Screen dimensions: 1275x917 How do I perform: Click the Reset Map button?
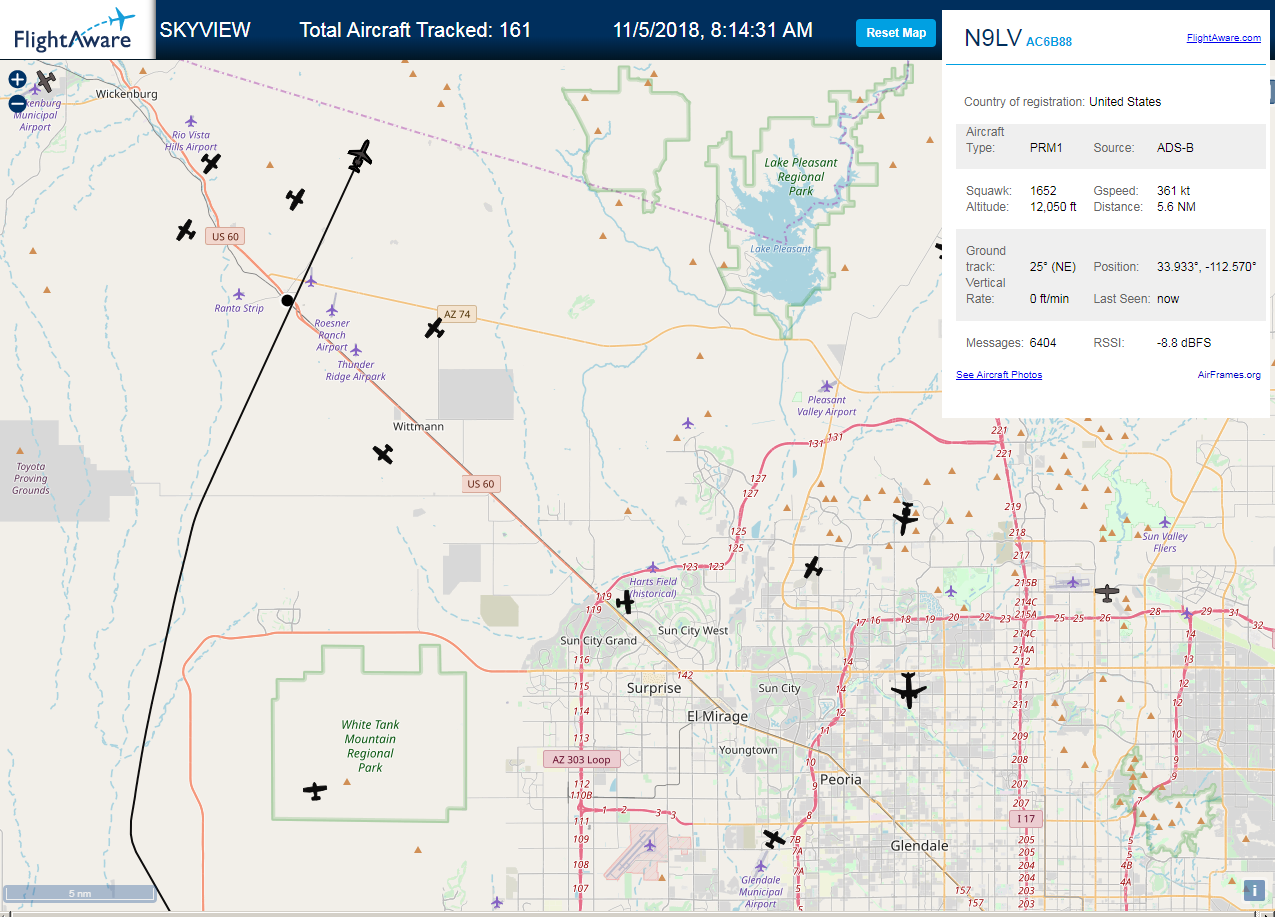click(x=896, y=33)
